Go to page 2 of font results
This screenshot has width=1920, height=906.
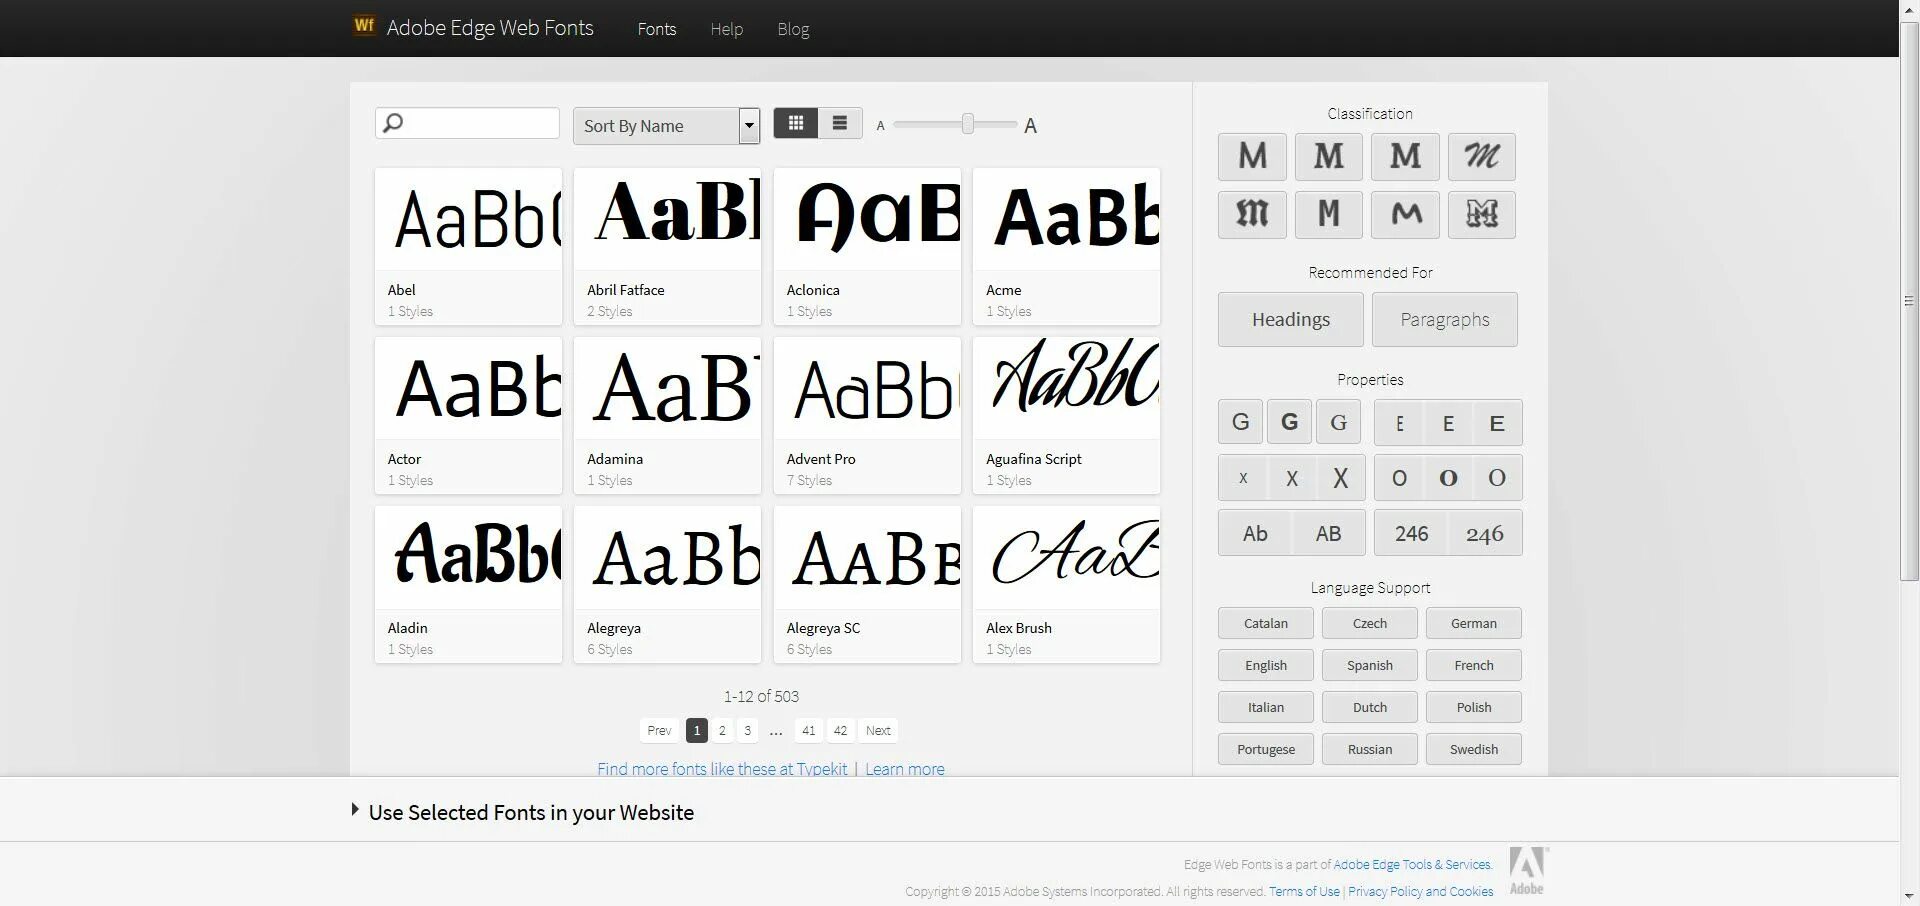click(x=722, y=730)
